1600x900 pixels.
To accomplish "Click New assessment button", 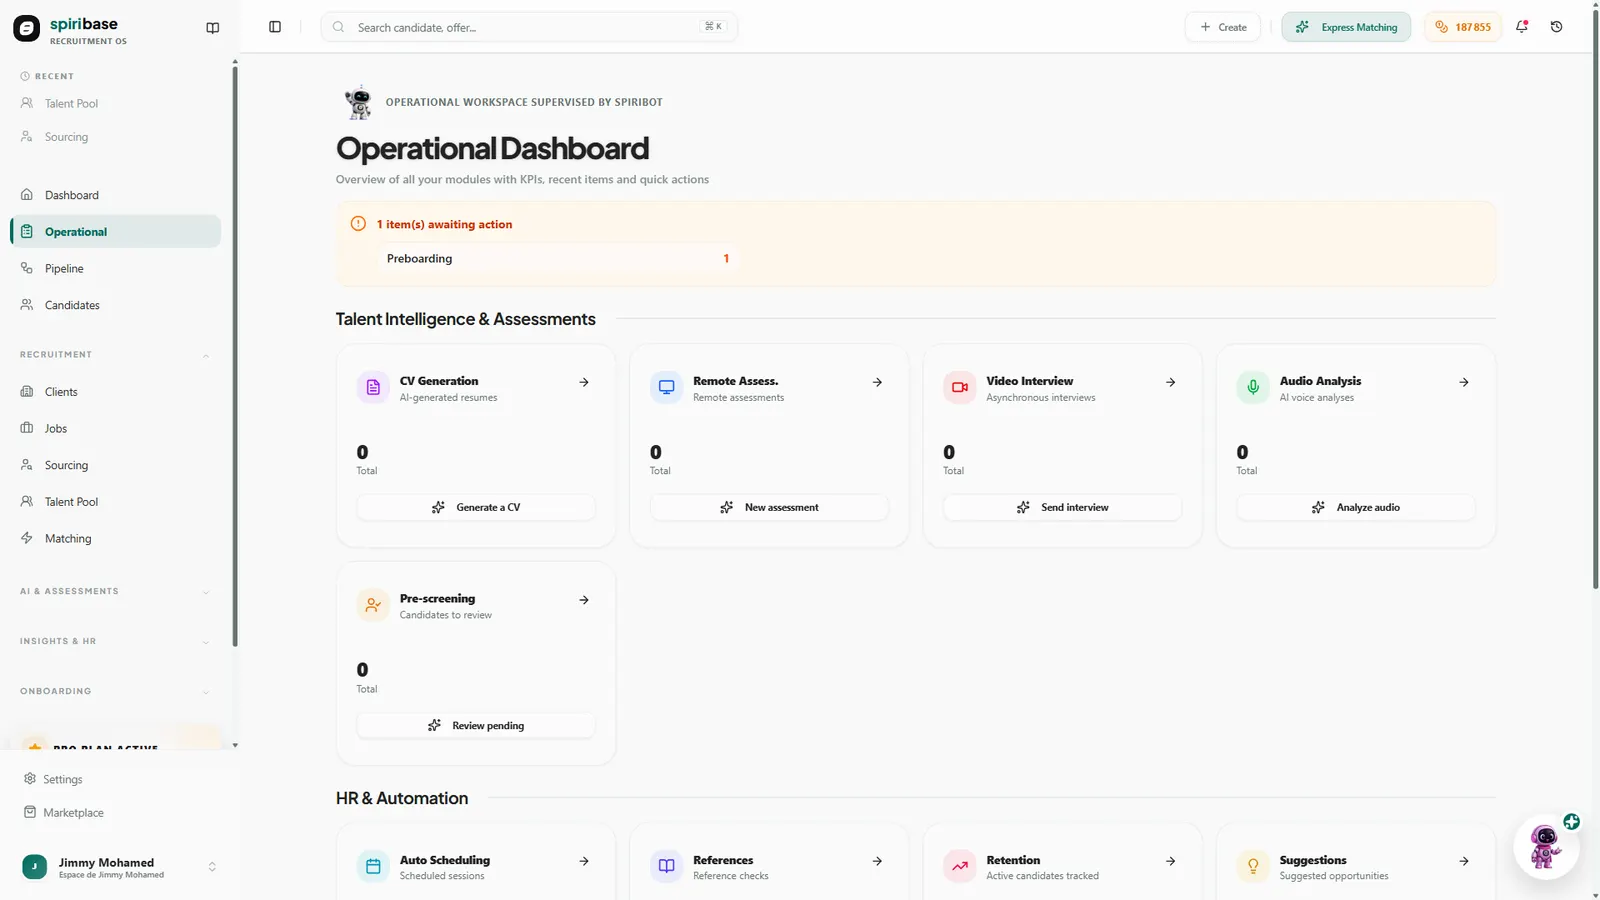I will (x=769, y=508).
